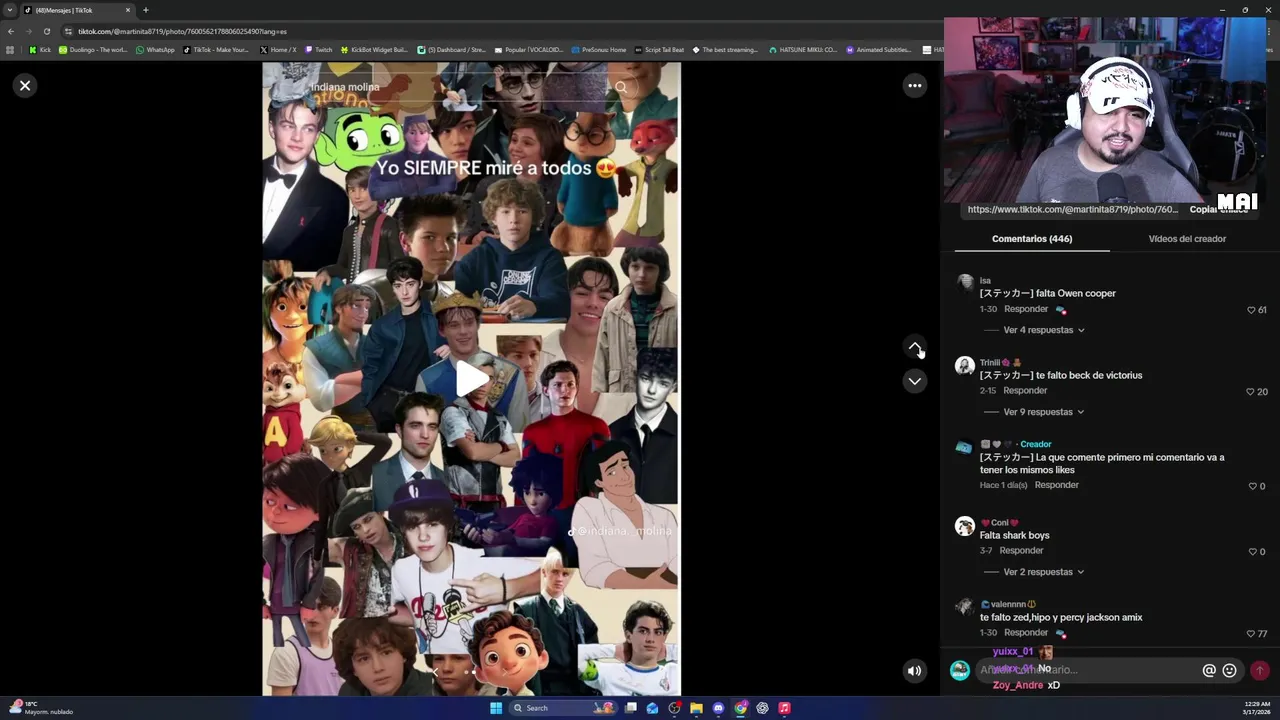Viewport: 1280px width, 720px height.
Task: Close the TikTok photo viewer
Action: 25,85
